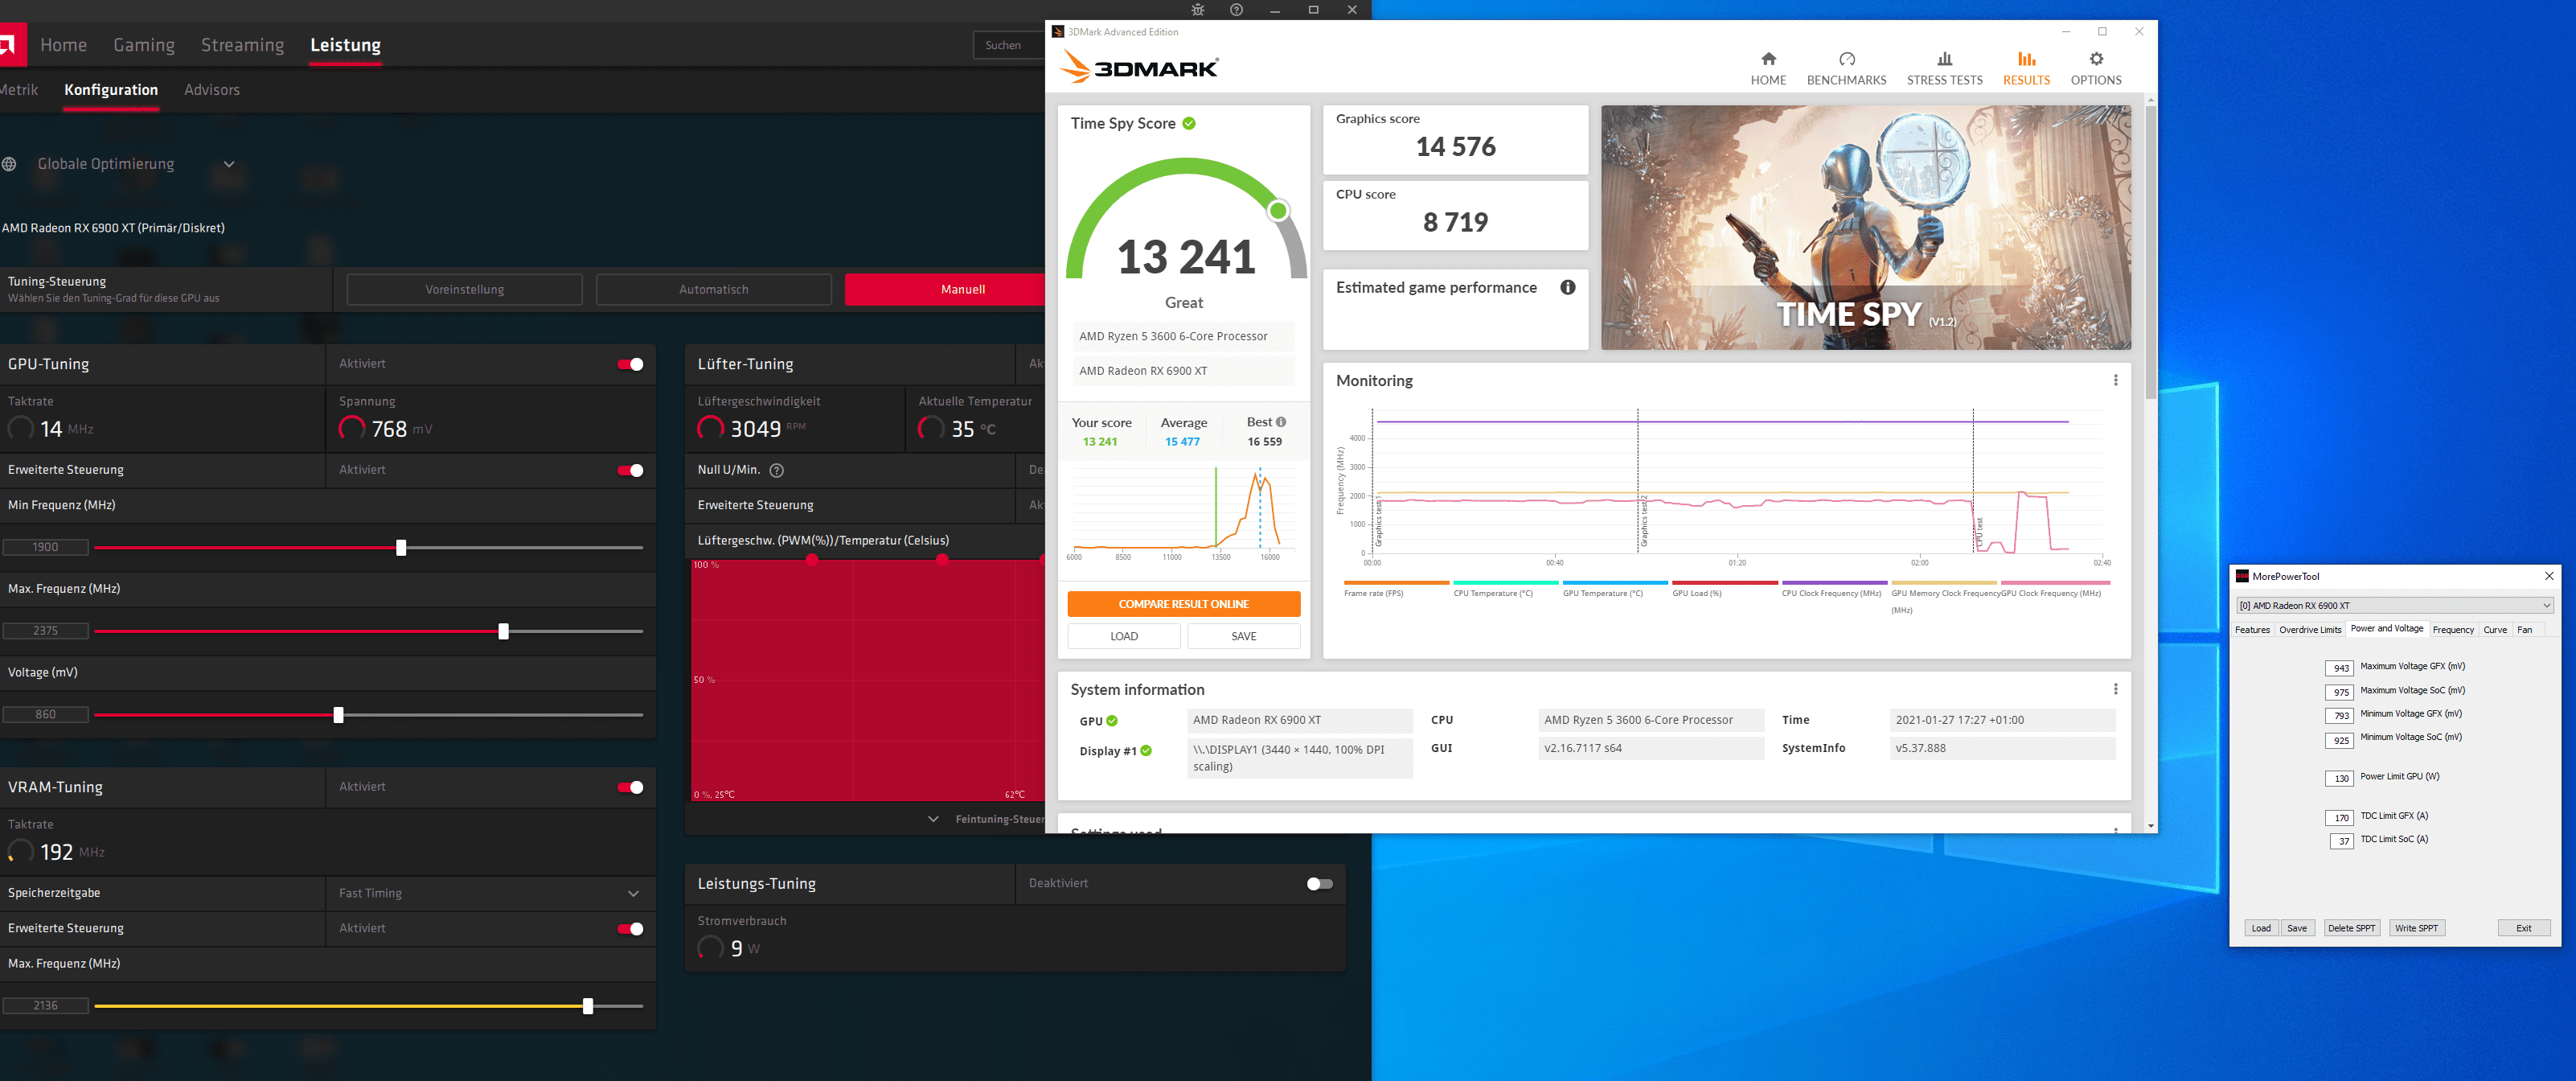Viewport: 2576px width, 1081px height.
Task: Click the green check beside GPU label
Action: pyautogui.click(x=1112, y=721)
